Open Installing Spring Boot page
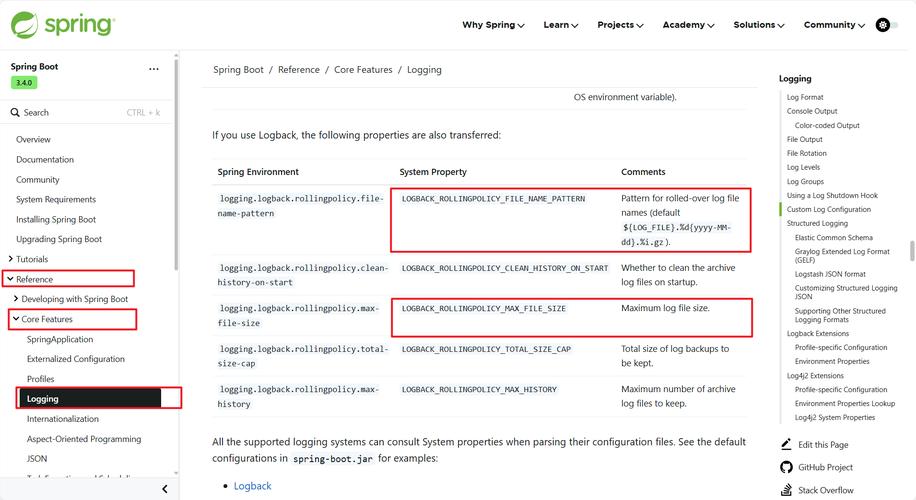Image resolution: width=916 pixels, height=500 pixels. pos(56,219)
